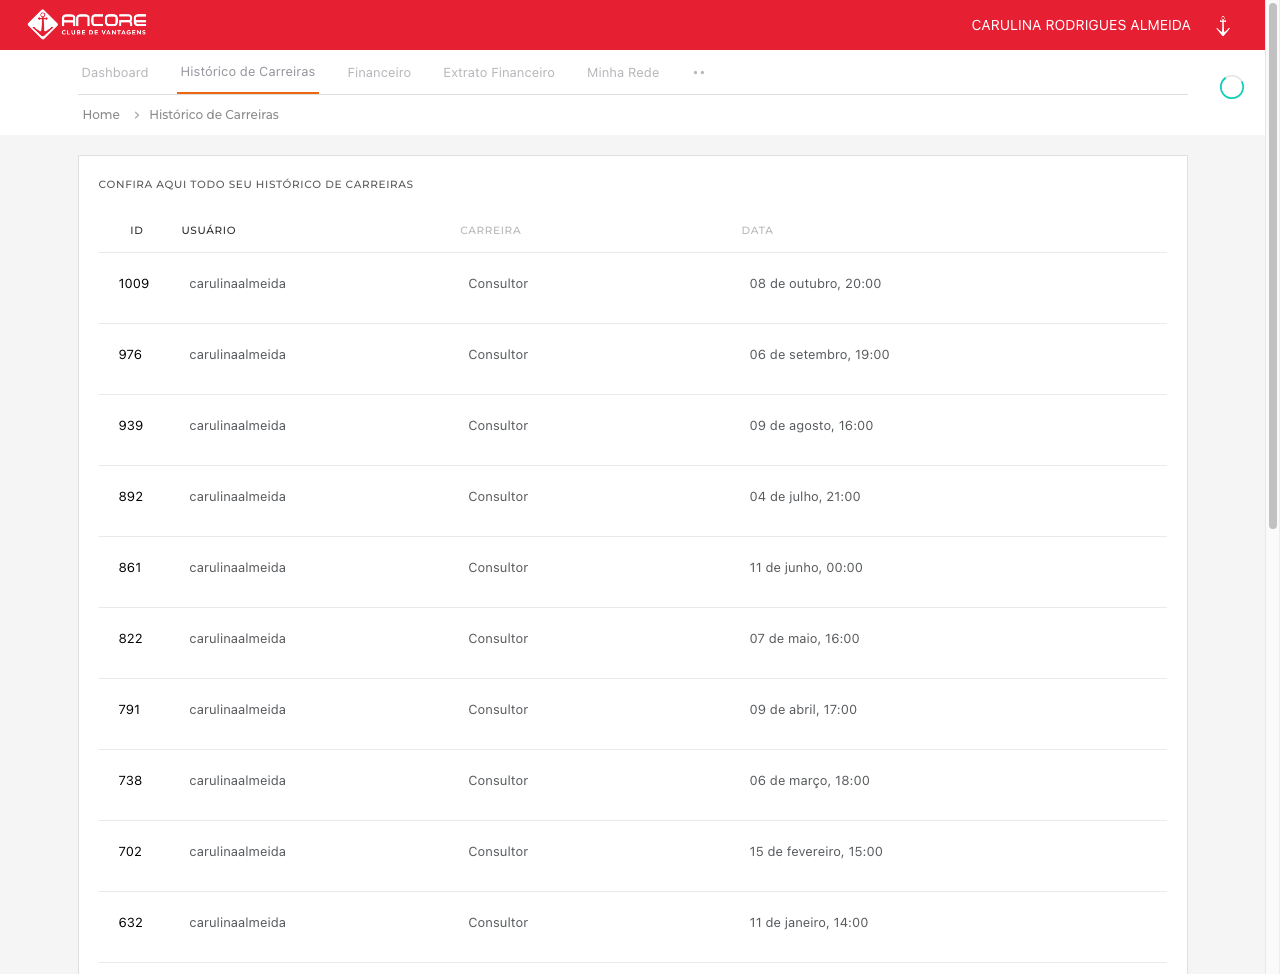Open the more tabs ellipsis menu
Screen dimensions: 1280x974
pos(699,73)
